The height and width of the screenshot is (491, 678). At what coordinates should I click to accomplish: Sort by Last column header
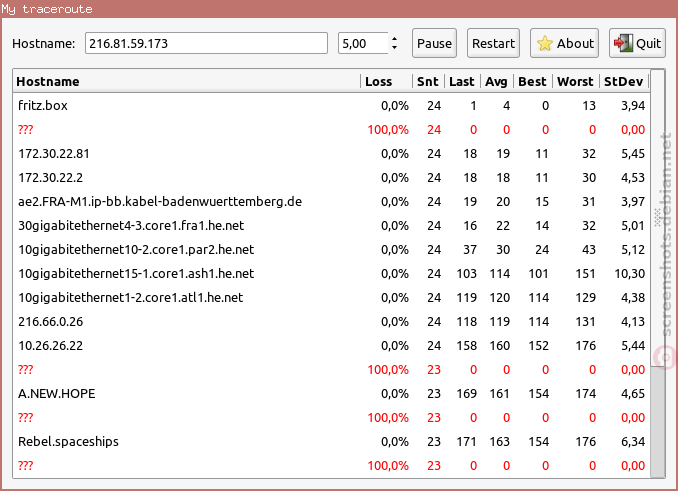click(462, 81)
